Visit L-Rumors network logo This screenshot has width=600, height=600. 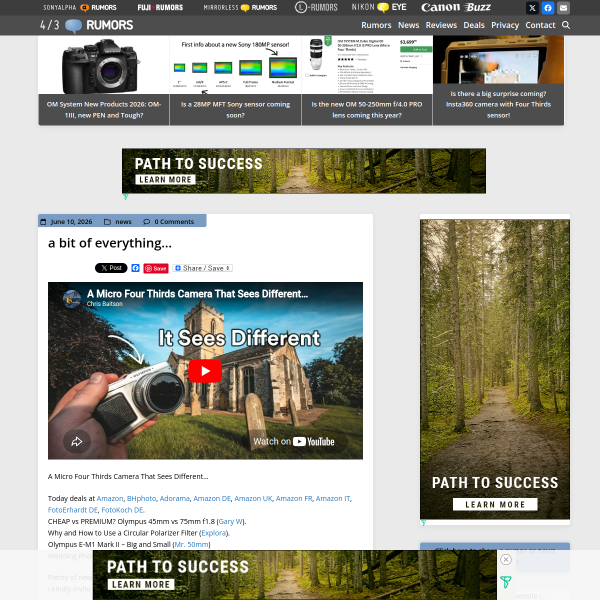click(316, 7)
